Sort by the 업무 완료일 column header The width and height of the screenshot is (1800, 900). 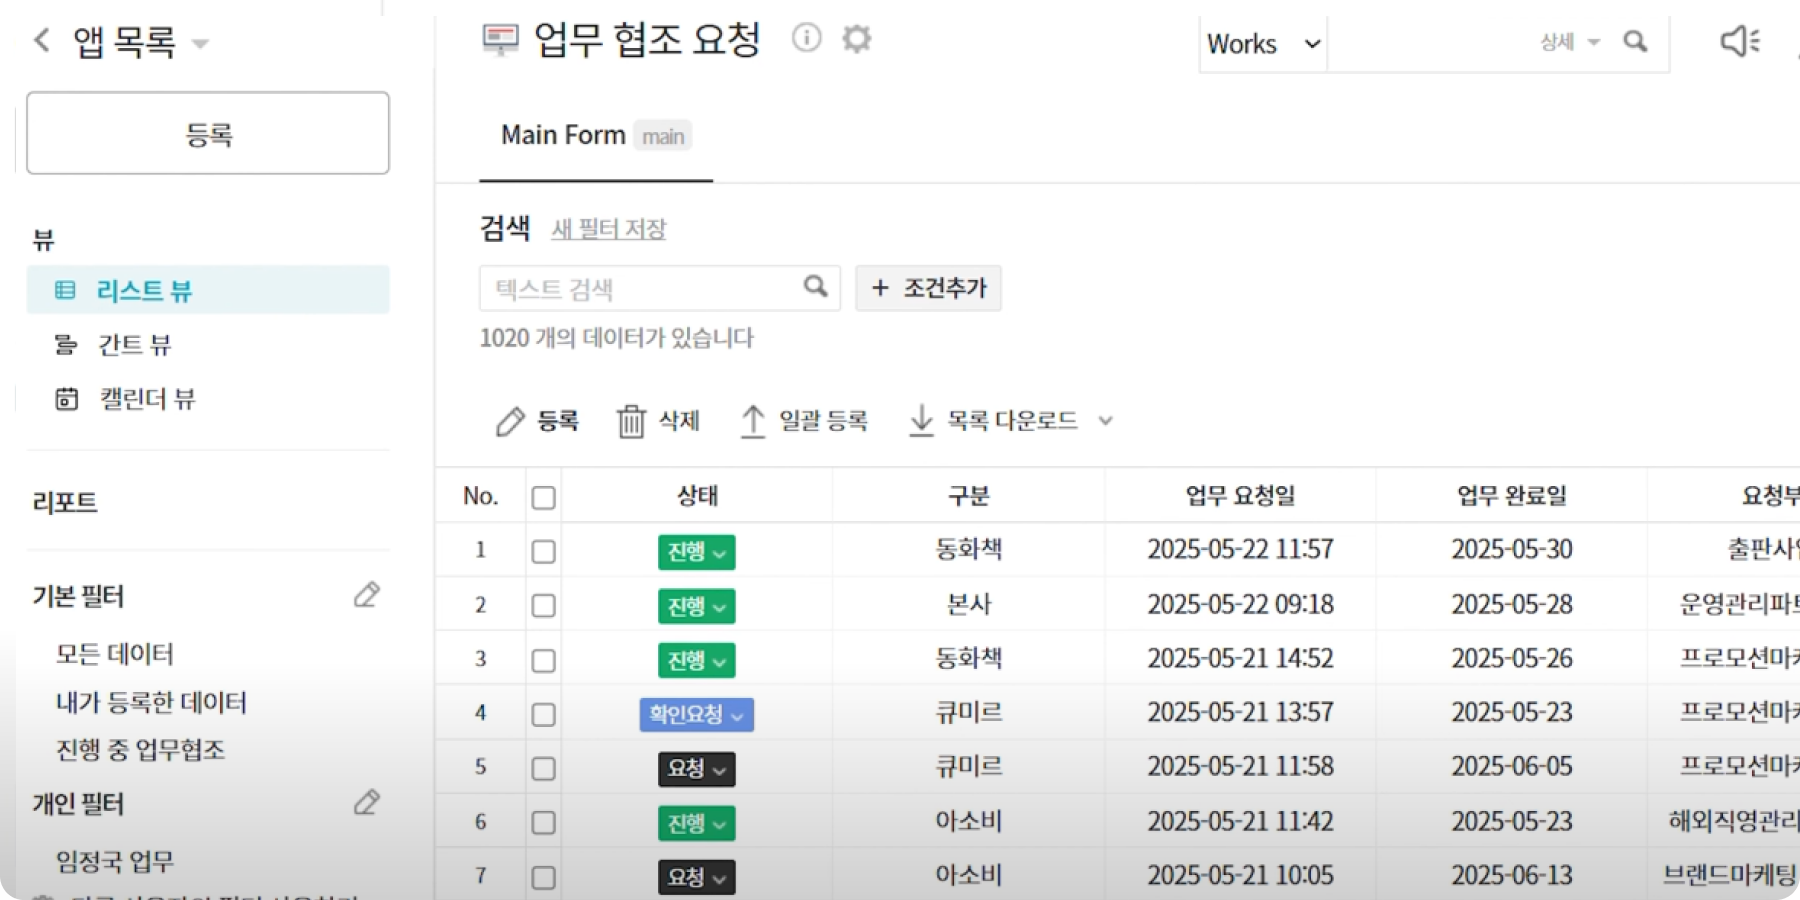pos(1511,495)
